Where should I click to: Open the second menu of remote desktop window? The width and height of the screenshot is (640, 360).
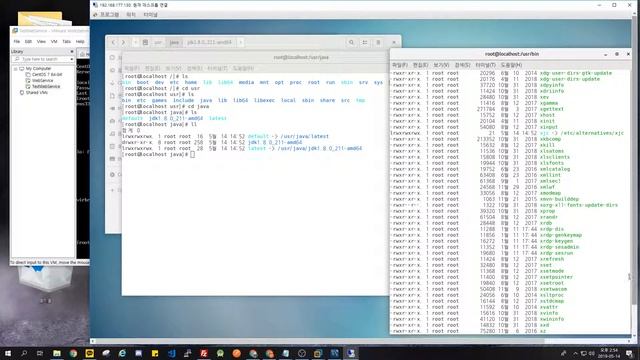(x=131, y=15)
